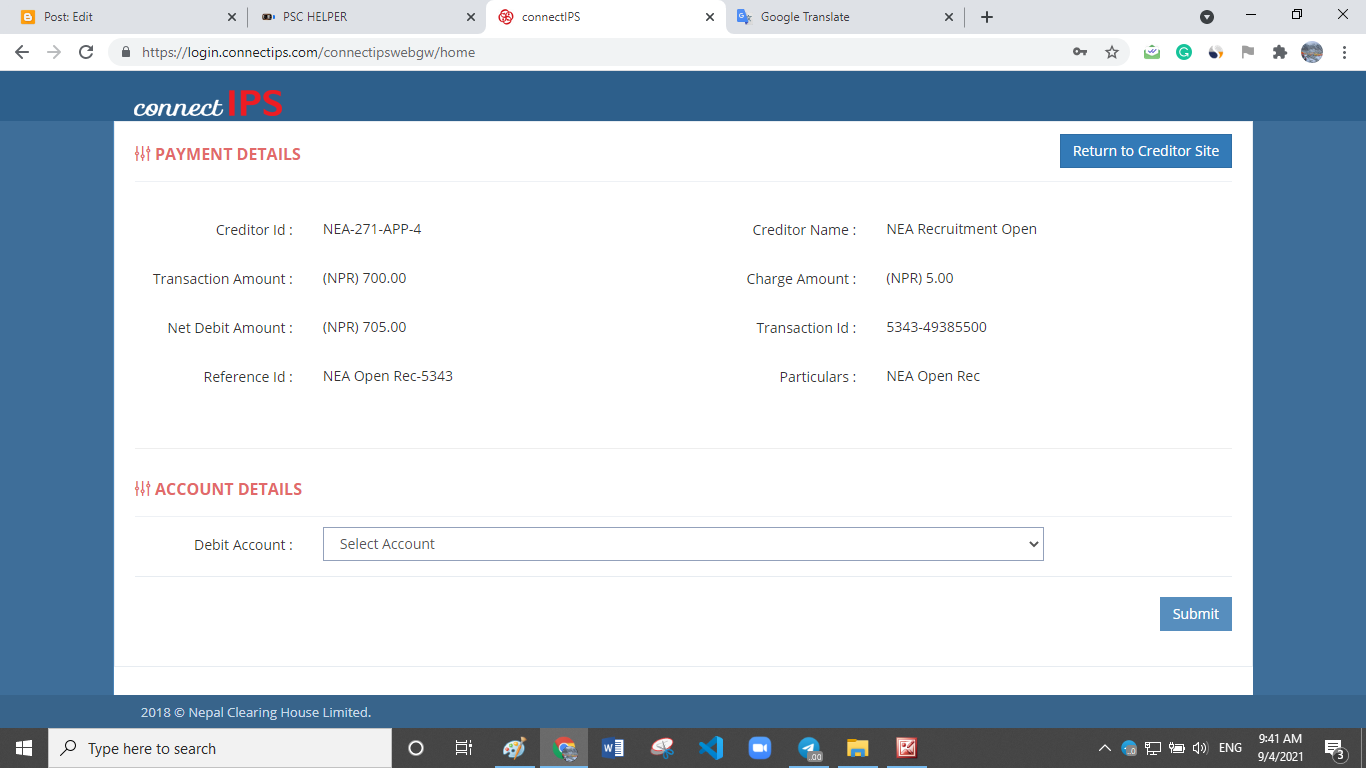
Task: Open a new browser tab
Action: point(987,17)
